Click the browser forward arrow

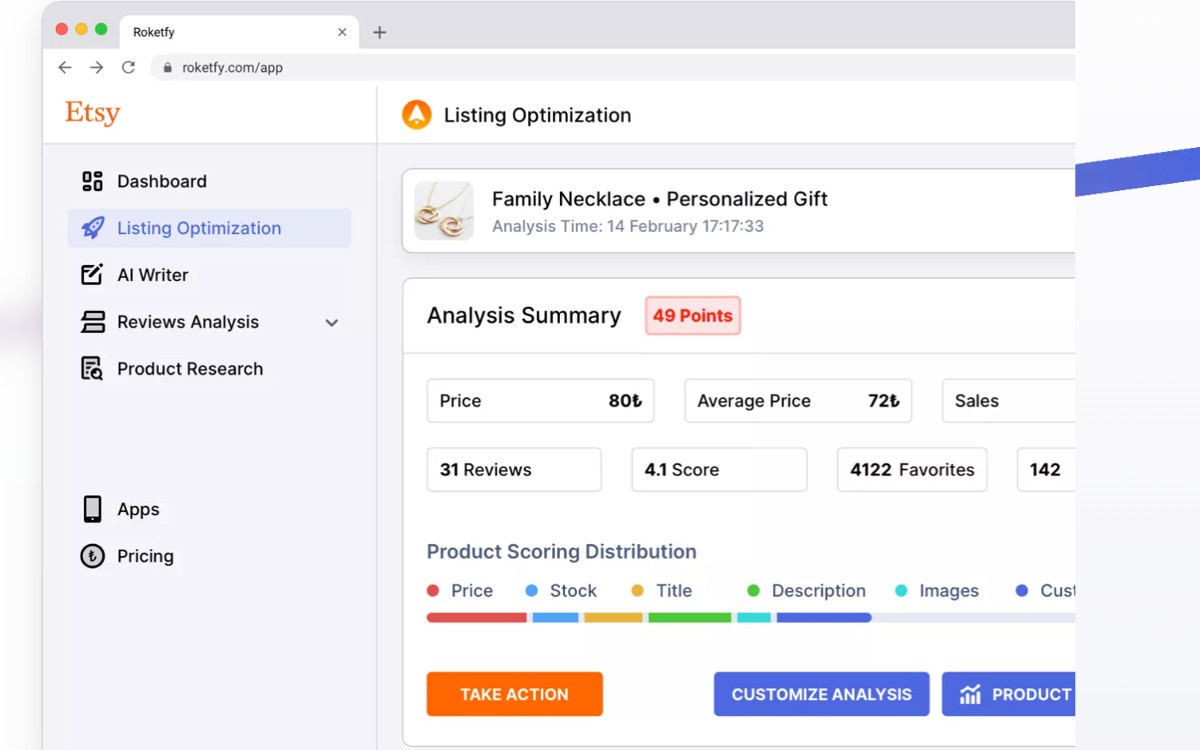(x=96, y=68)
